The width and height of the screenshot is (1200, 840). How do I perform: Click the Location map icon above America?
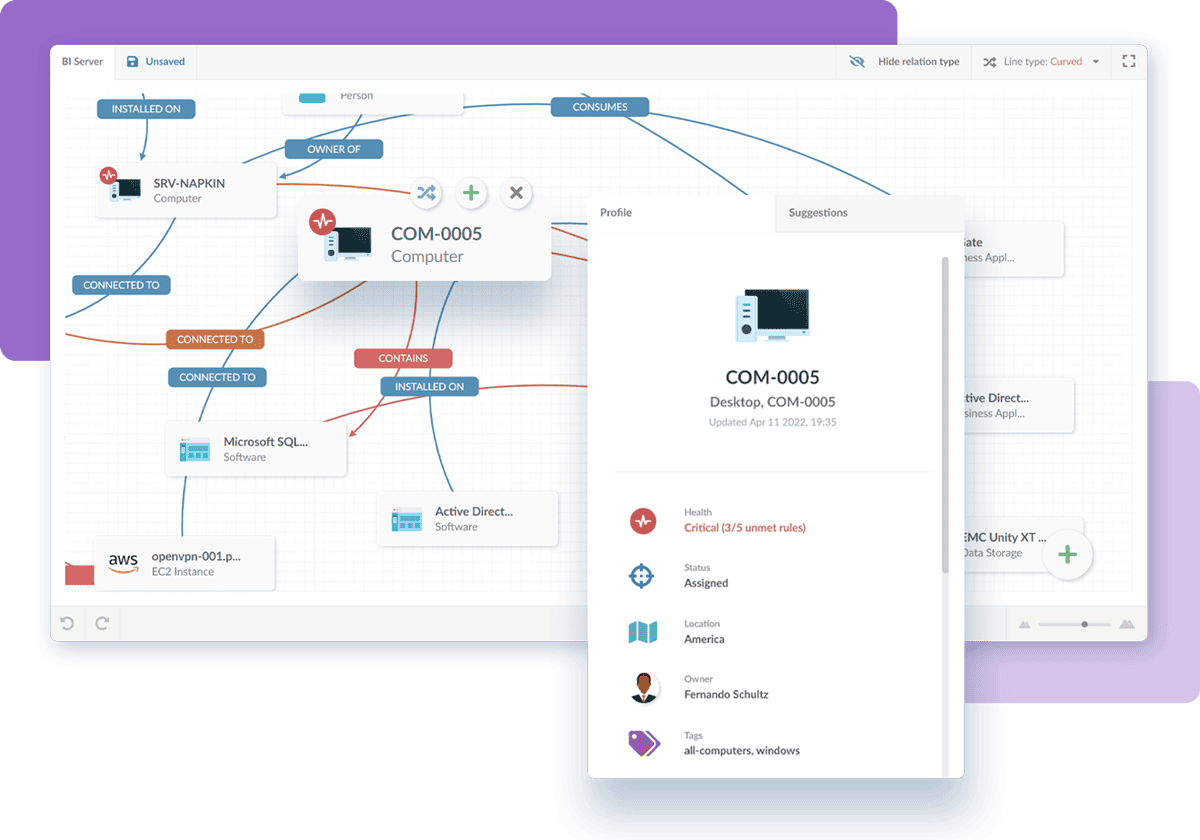(644, 630)
